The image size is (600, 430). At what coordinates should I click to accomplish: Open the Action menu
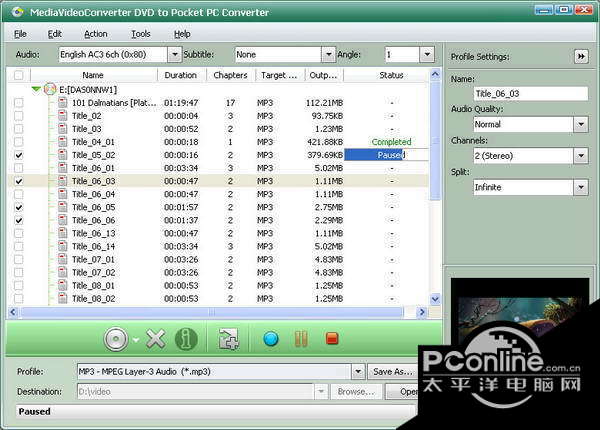pyautogui.click(x=96, y=34)
